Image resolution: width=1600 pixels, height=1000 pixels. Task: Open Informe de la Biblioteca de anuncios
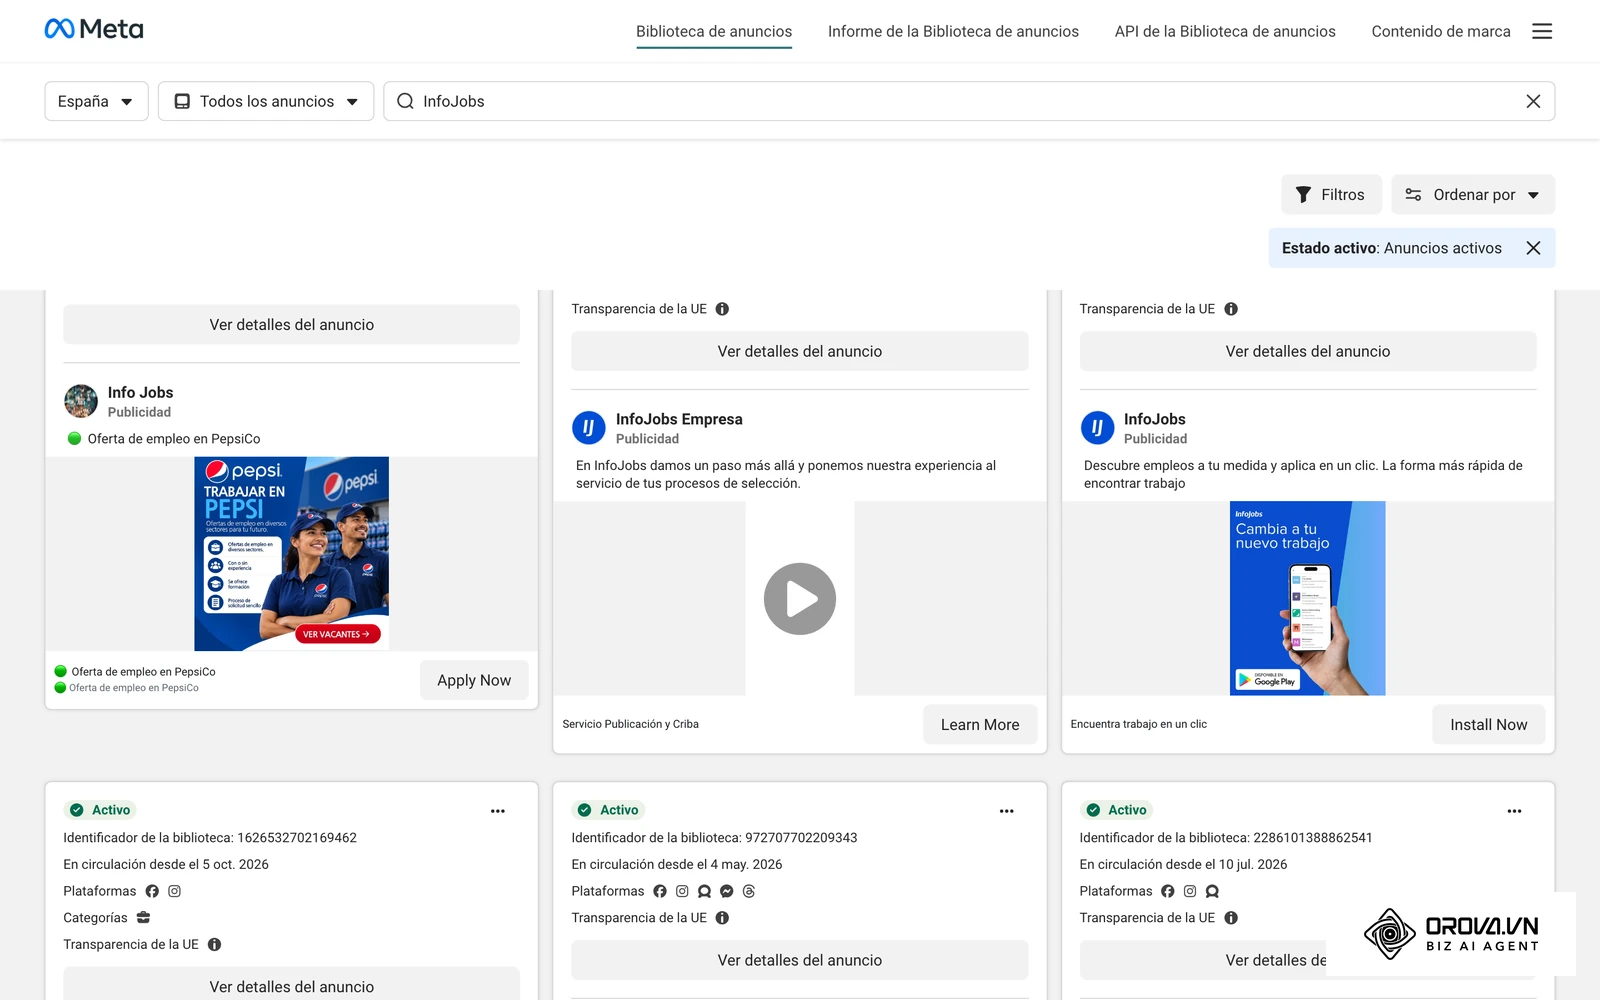[953, 31]
